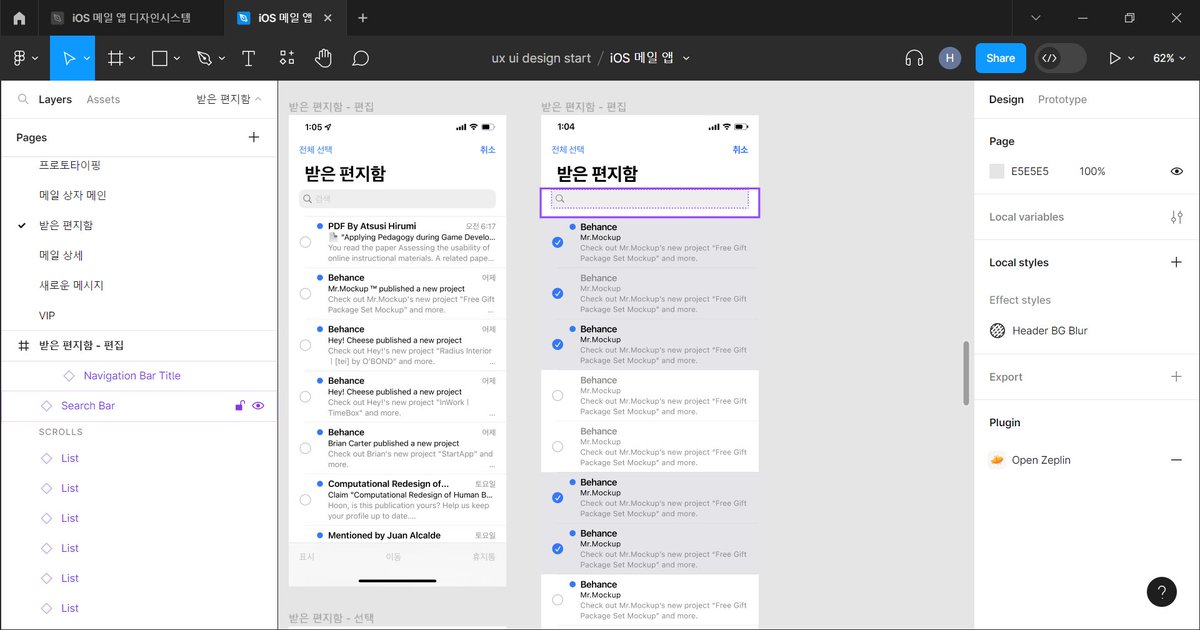Select the Frame tool
1200x630 pixels.
[117, 58]
